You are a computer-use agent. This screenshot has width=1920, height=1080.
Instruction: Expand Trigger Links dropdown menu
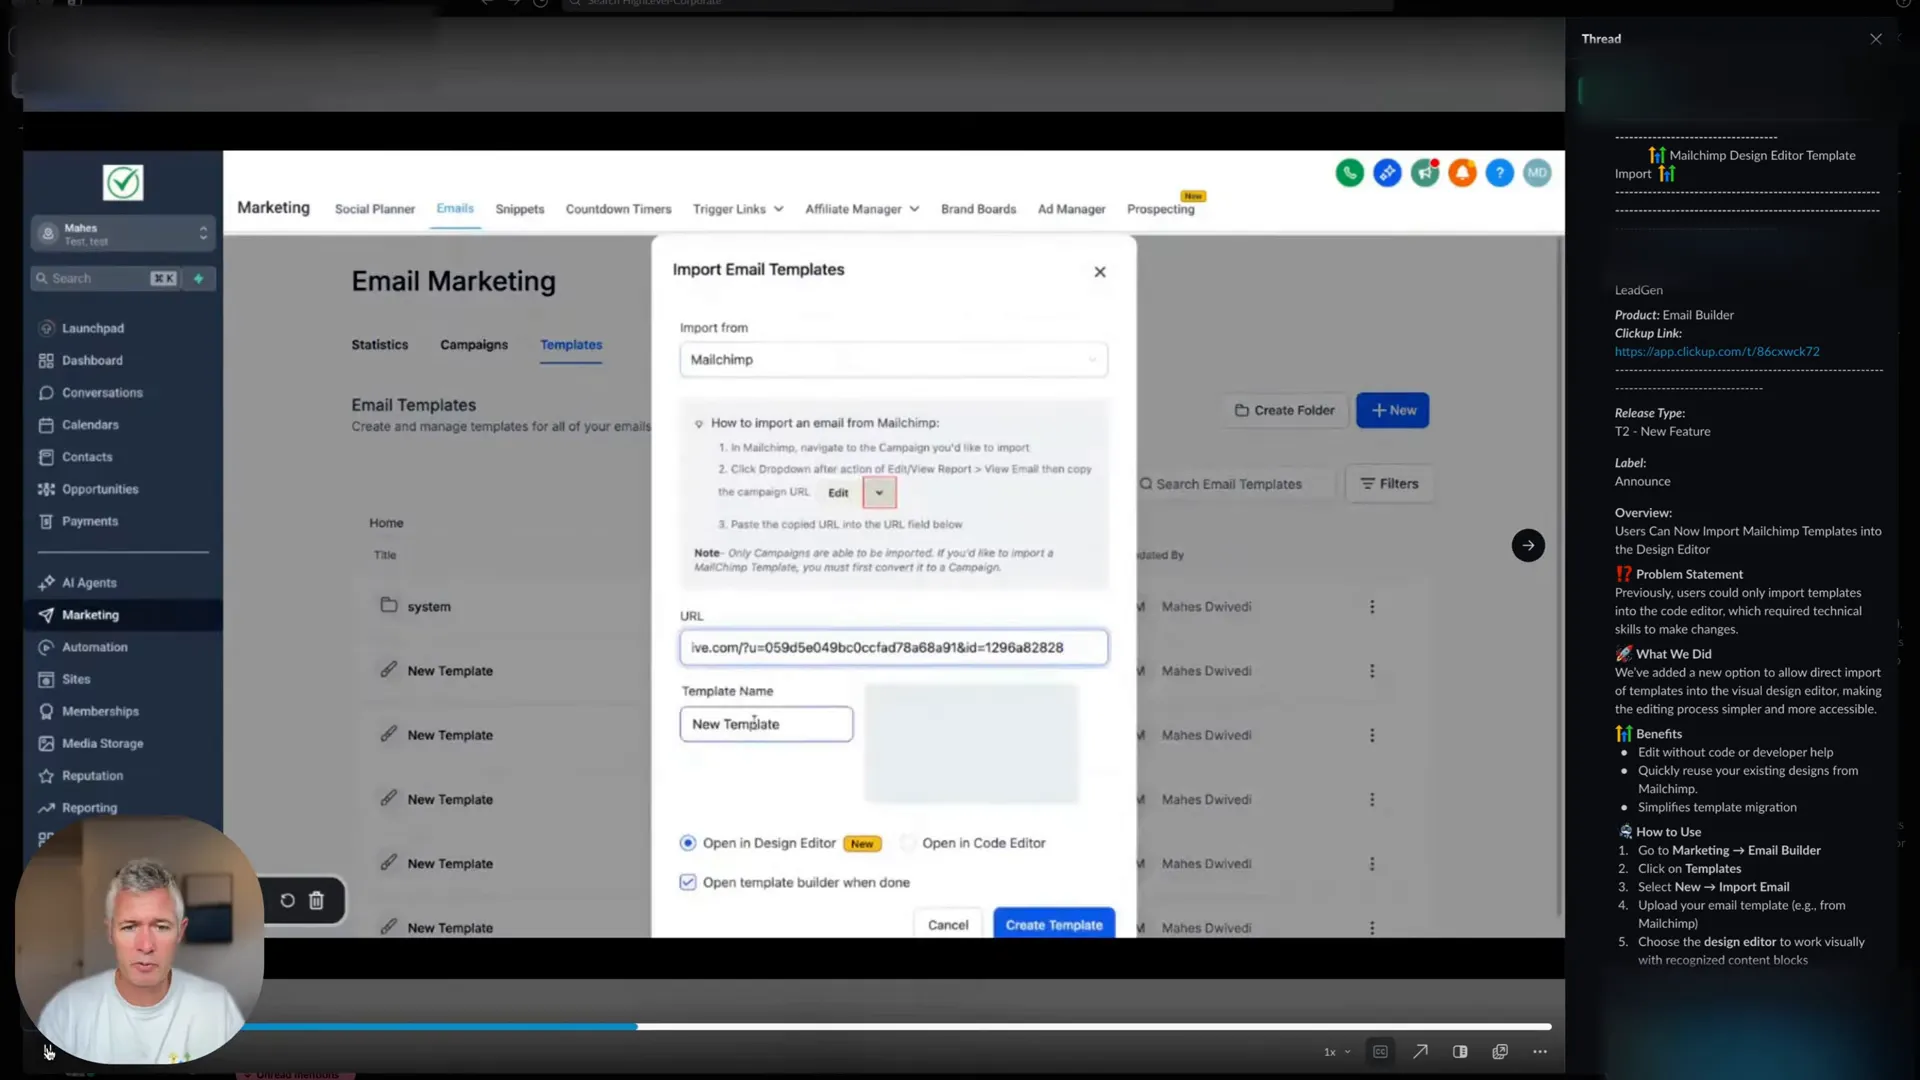coord(738,209)
